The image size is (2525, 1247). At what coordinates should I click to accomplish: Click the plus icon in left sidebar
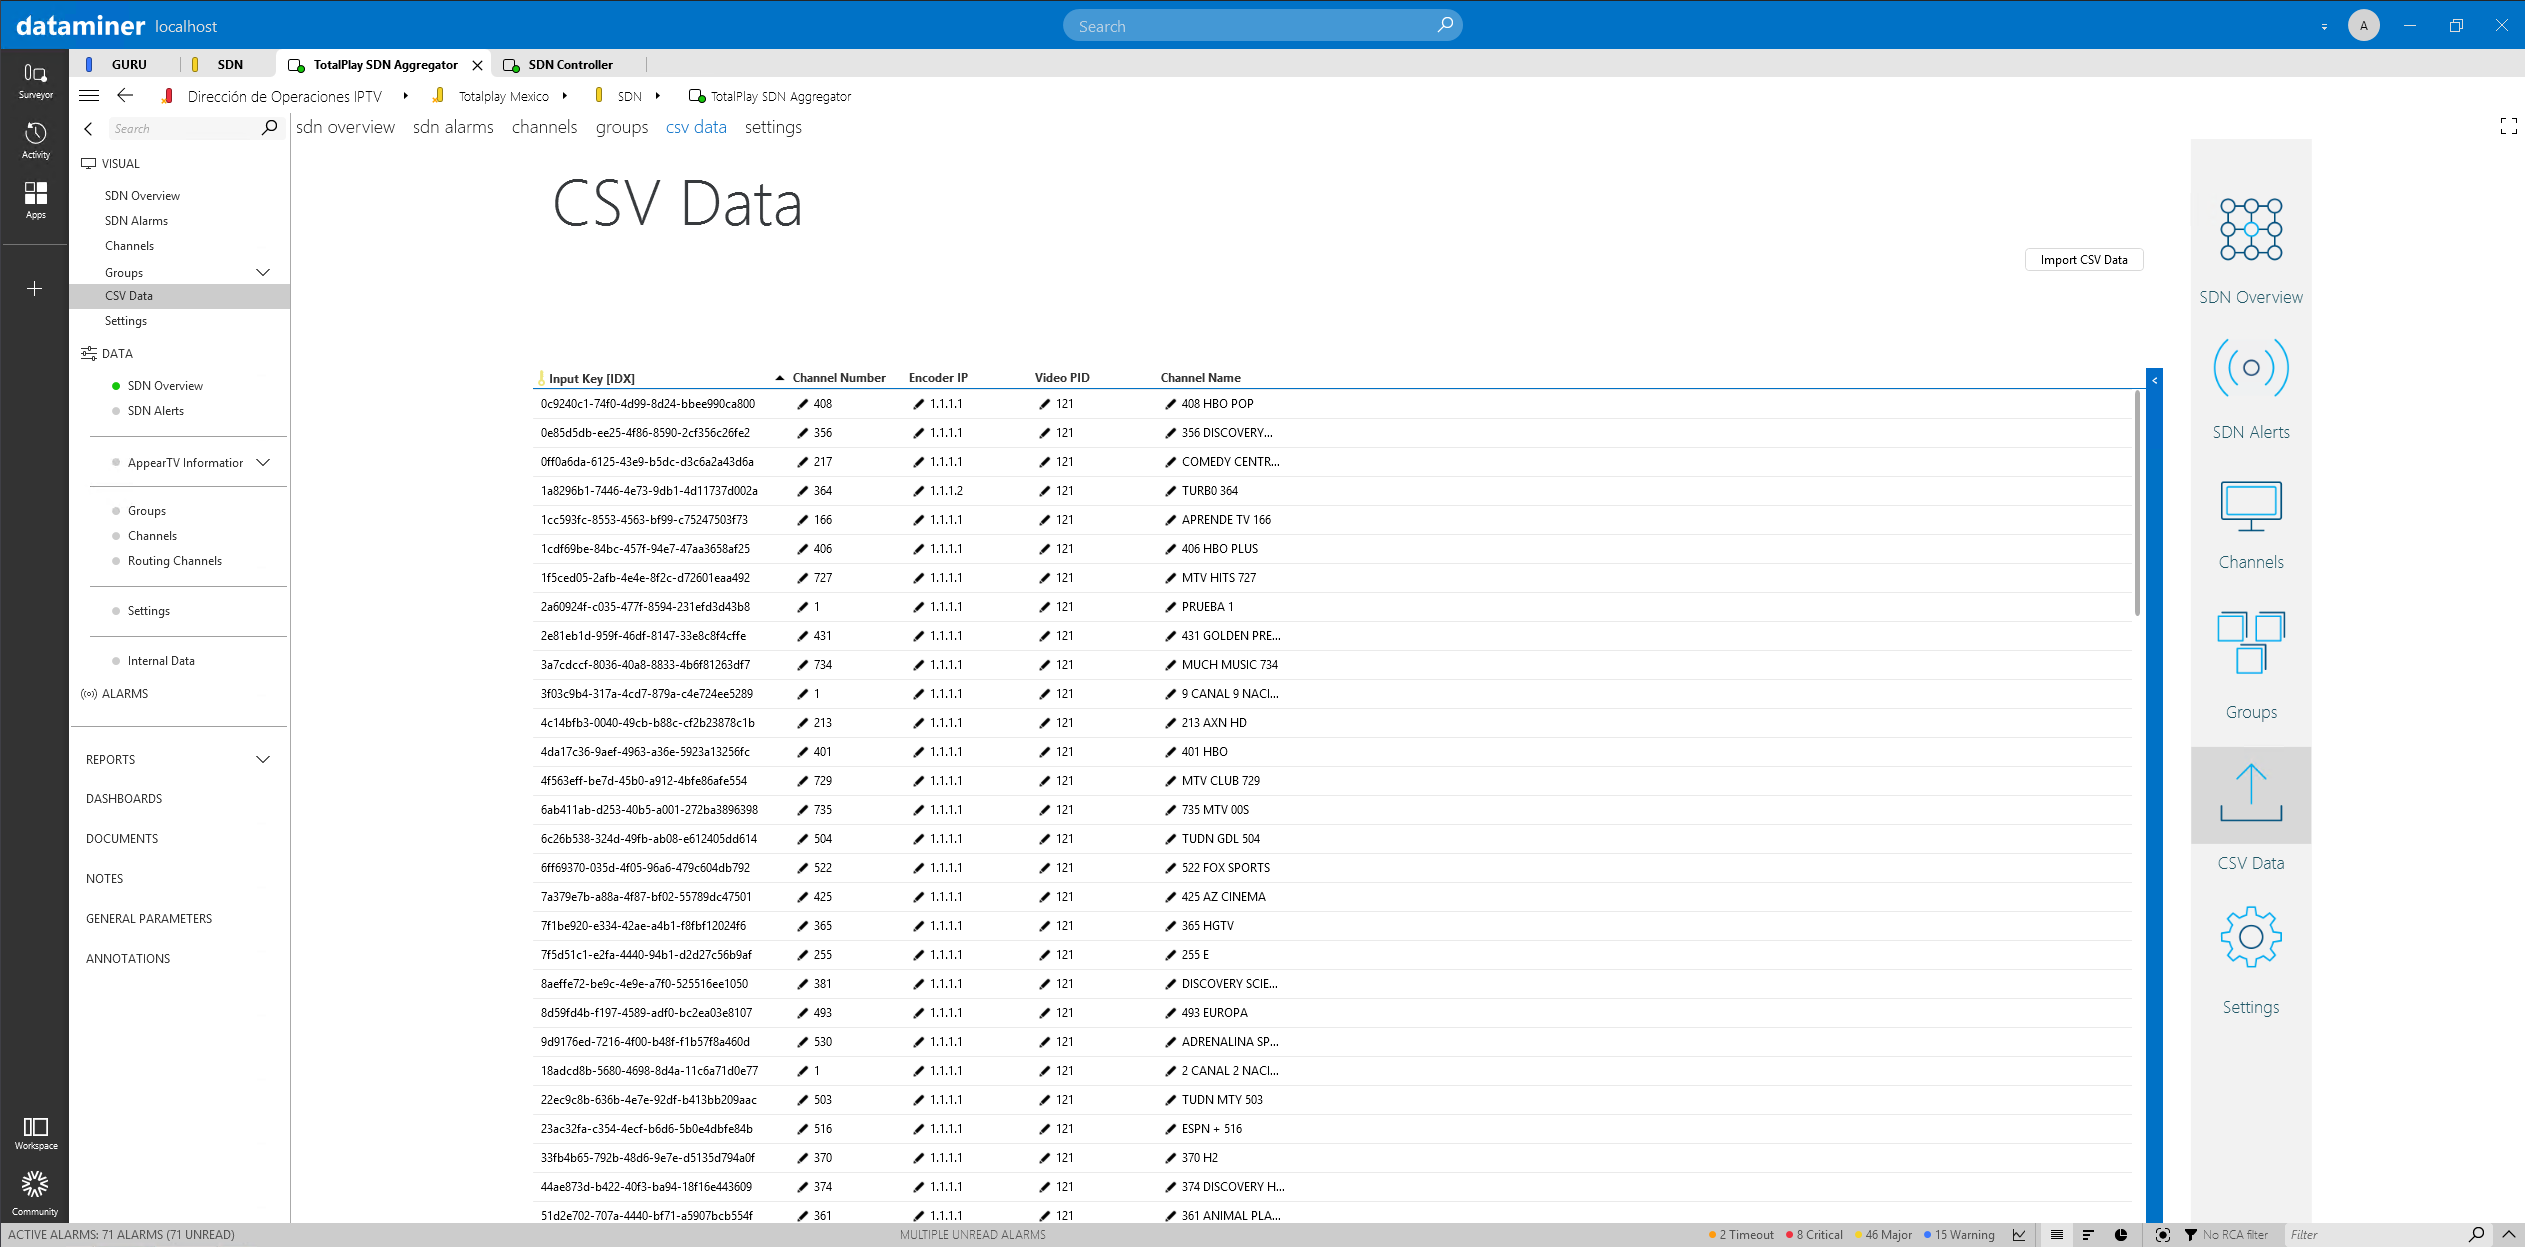[35, 289]
